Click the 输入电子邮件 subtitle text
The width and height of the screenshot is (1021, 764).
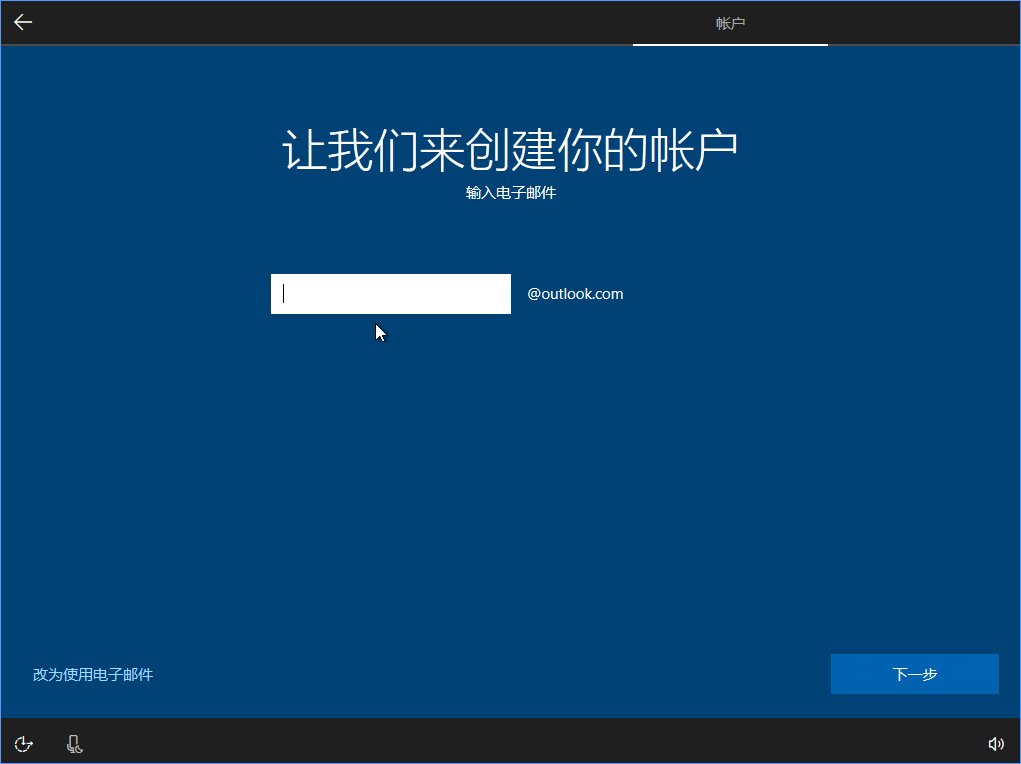[510, 193]
